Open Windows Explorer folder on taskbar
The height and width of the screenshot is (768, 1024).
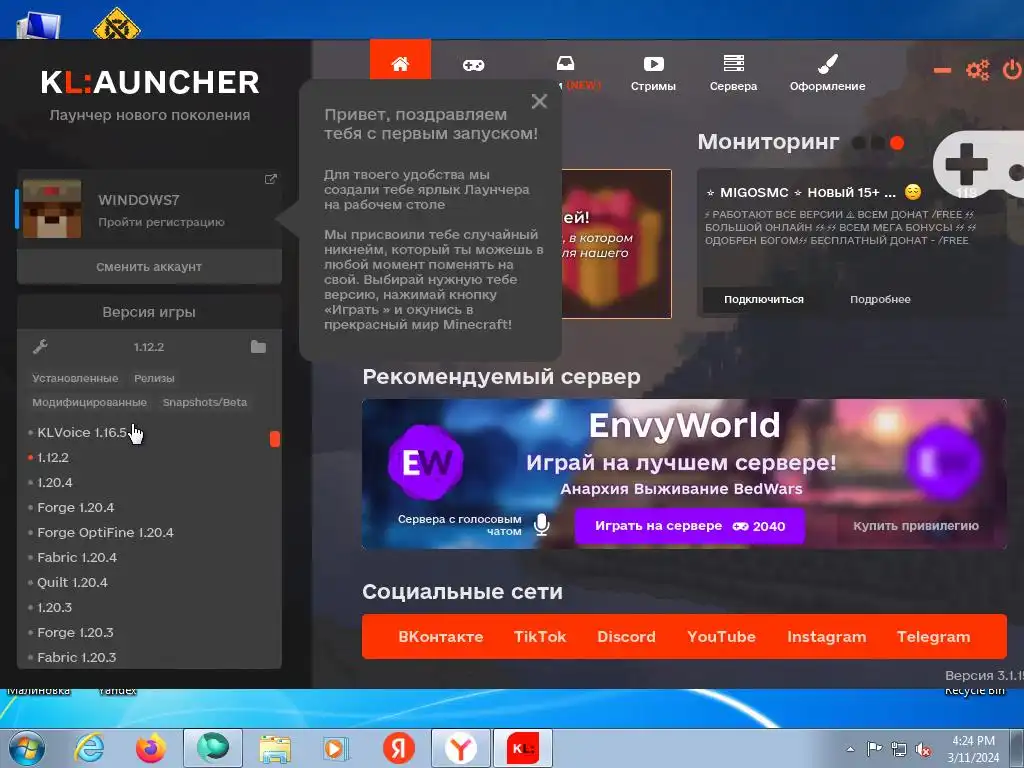coord(275,748)
